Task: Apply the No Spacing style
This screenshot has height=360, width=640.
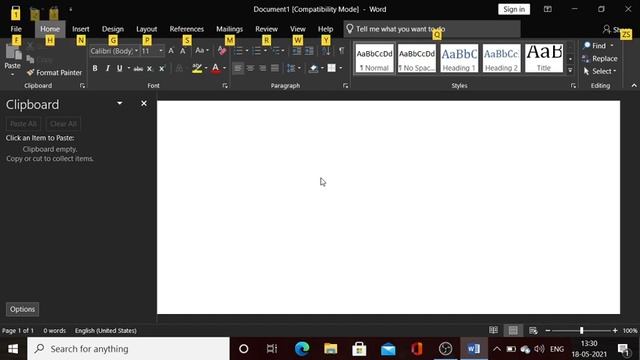Action: click(417, 58)
